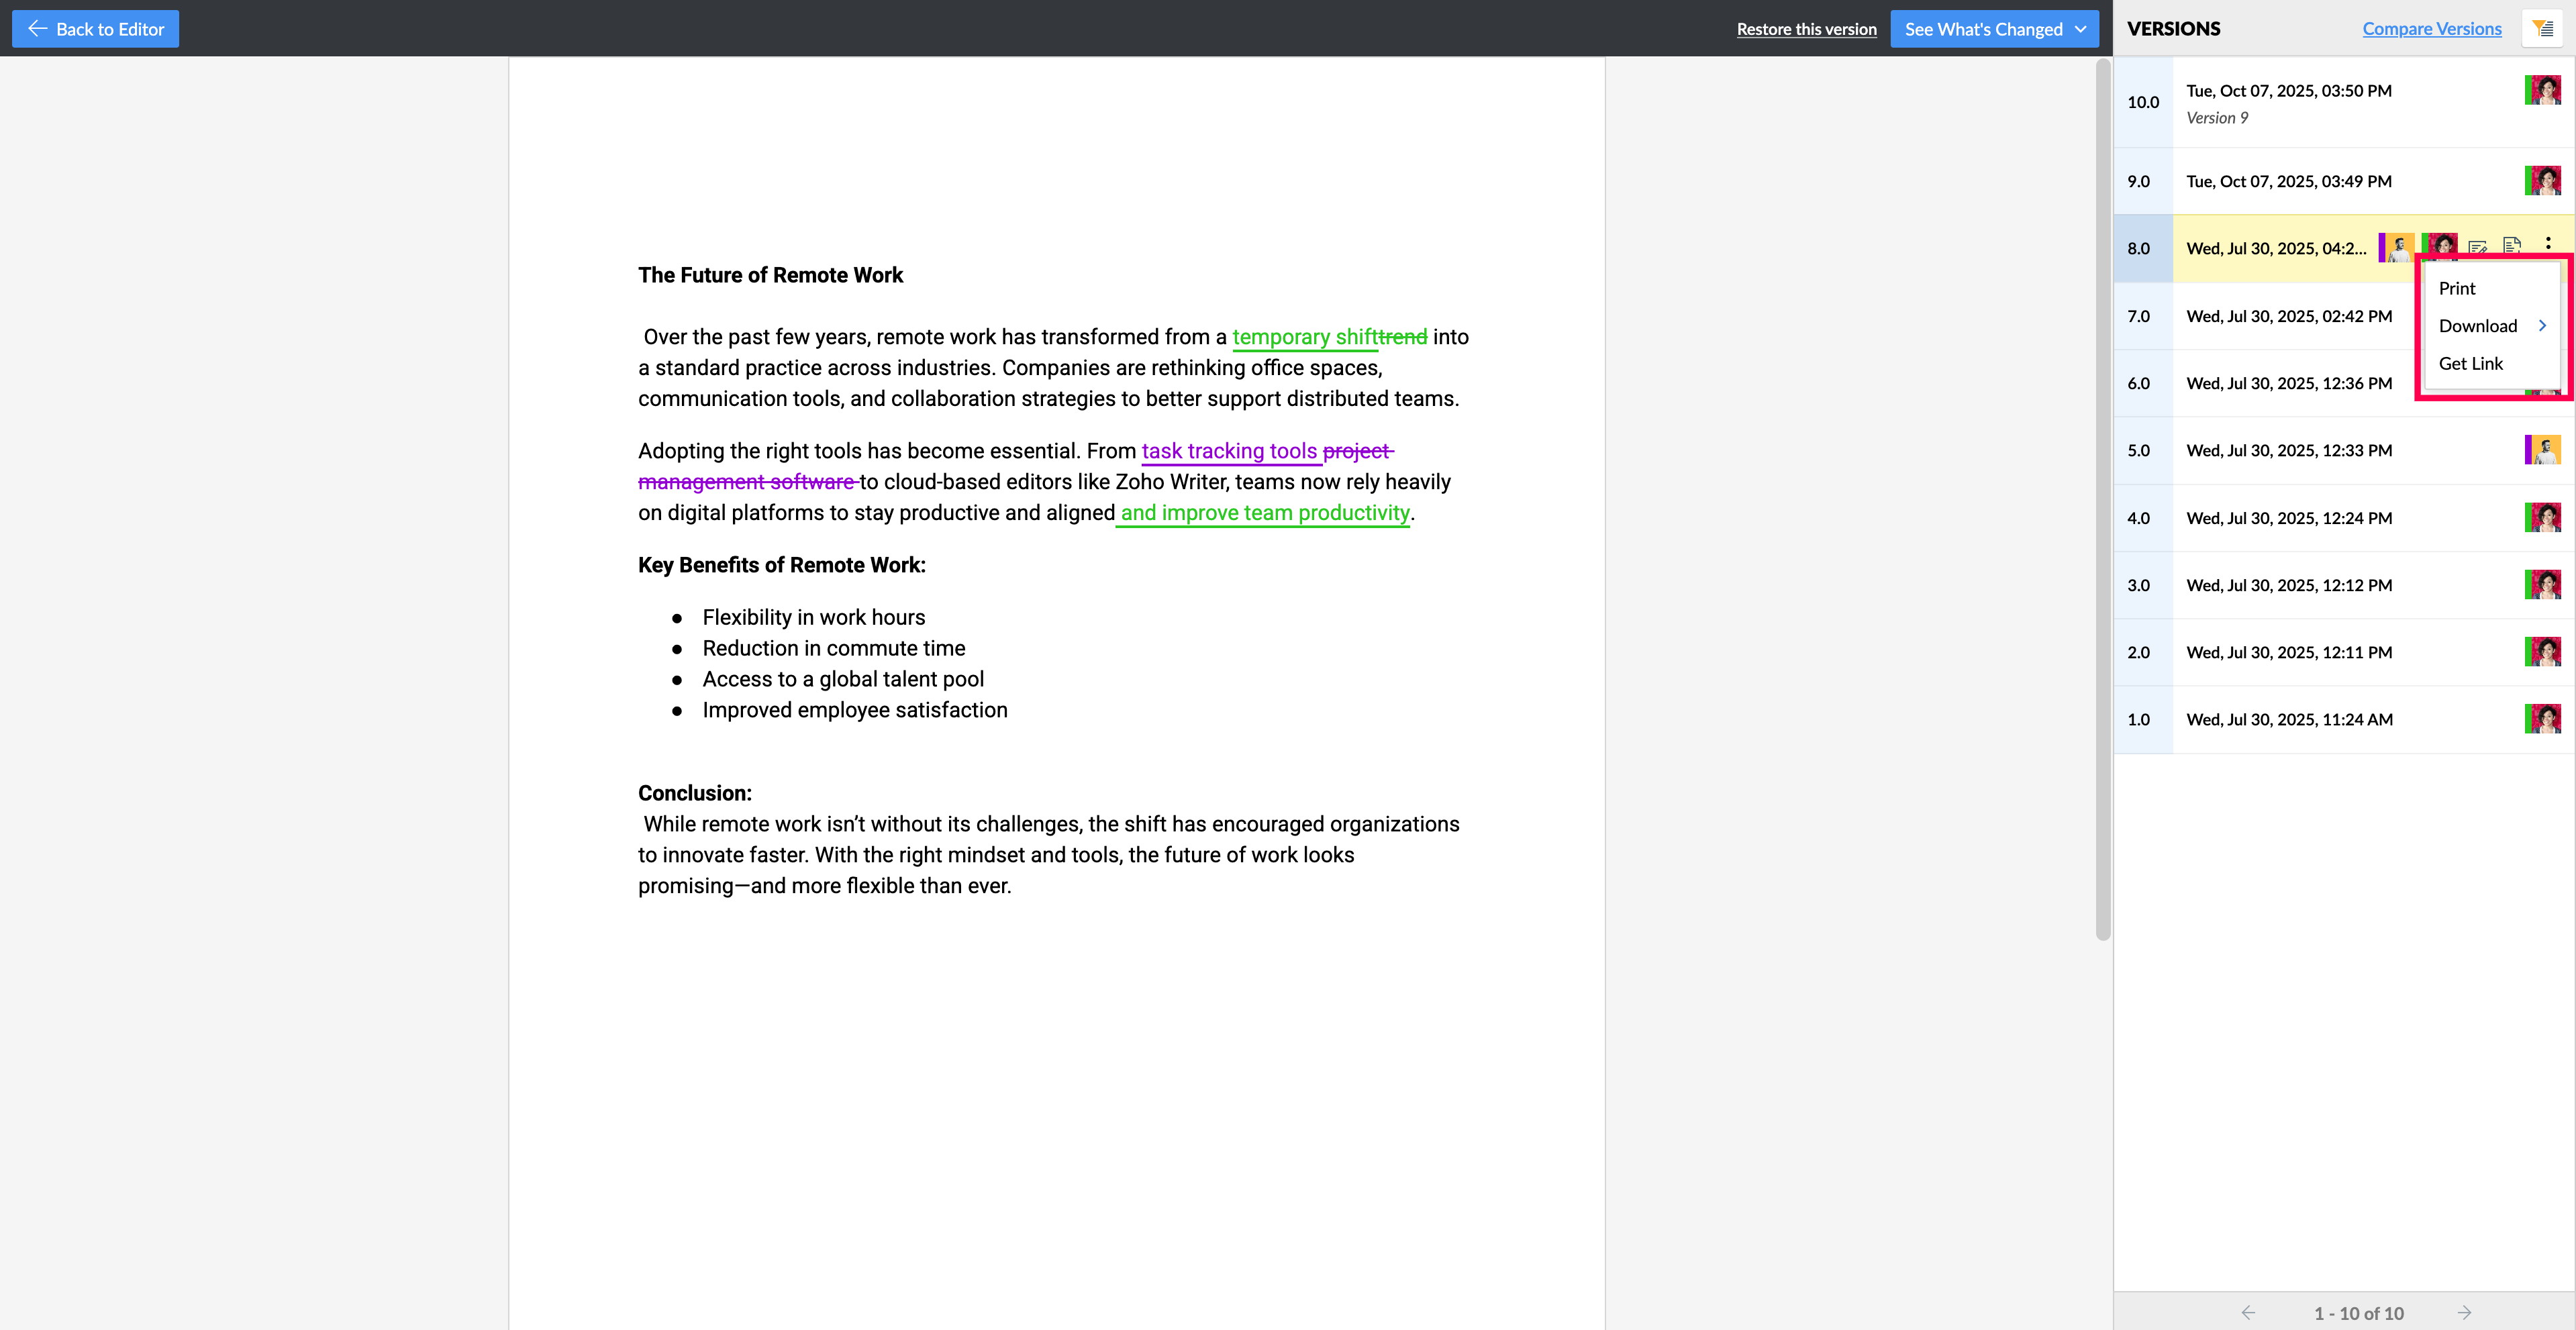2576x1330 pixels.
Task: Click the author avatar on version 10.0
Action: [2542, 91]
